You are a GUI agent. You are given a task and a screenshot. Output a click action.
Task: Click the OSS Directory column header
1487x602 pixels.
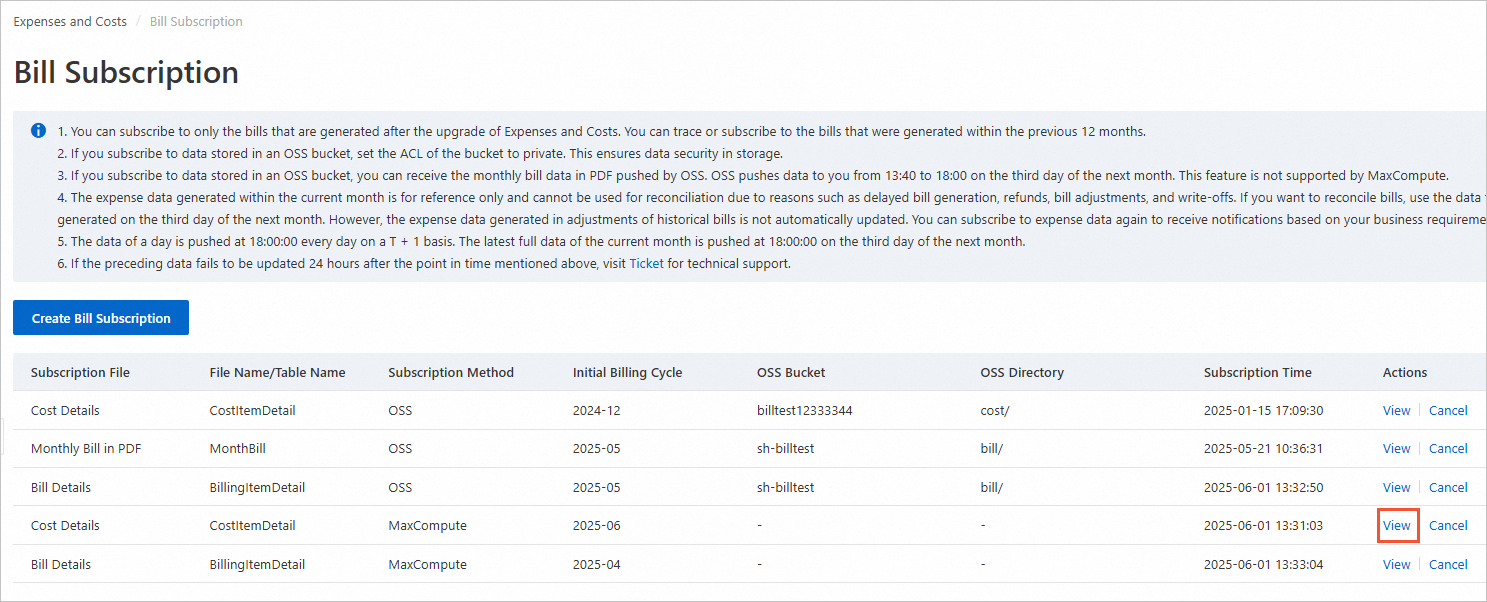(1022, 372)
